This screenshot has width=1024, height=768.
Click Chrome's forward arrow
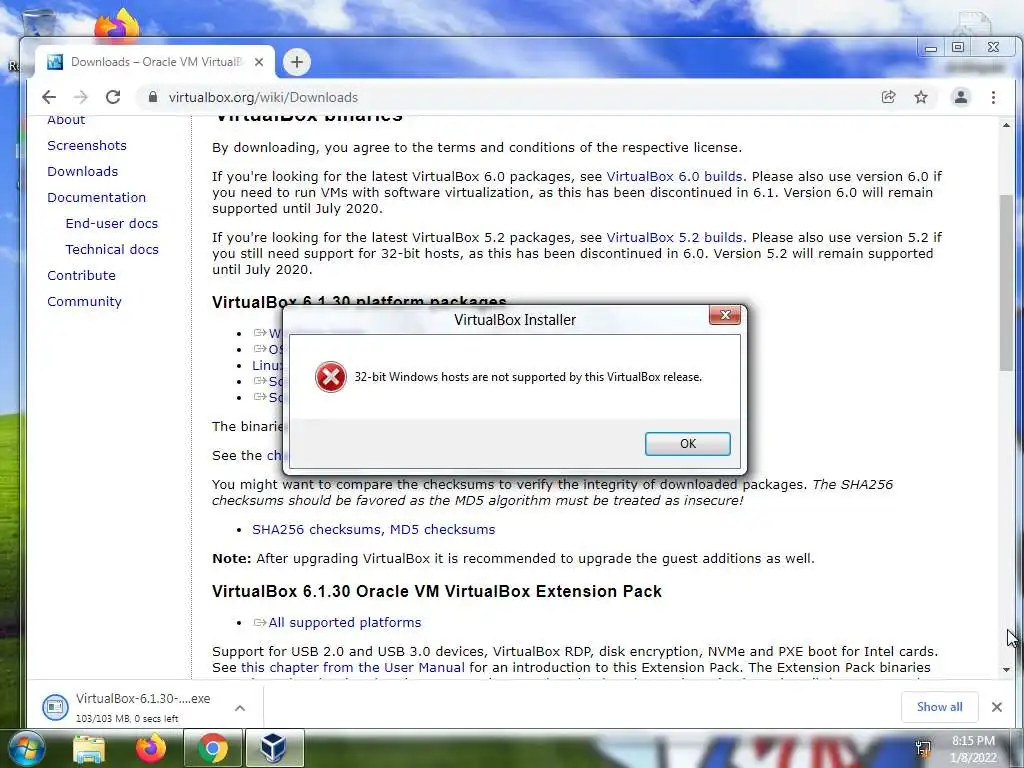[80, 97]
